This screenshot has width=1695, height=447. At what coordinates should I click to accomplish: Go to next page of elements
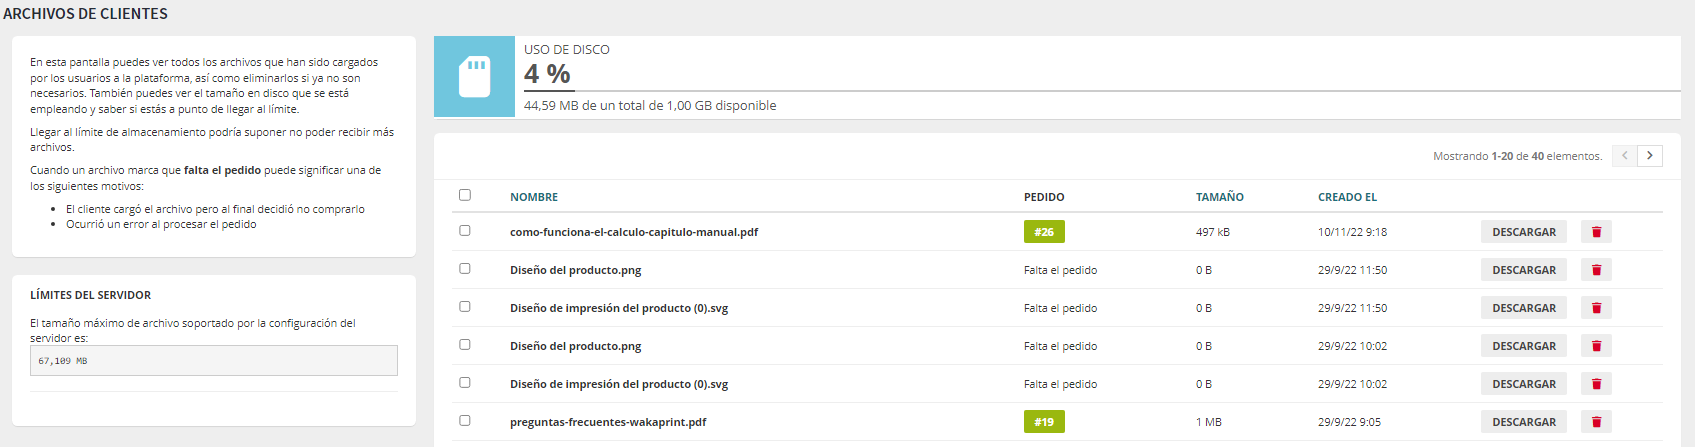1650,156
